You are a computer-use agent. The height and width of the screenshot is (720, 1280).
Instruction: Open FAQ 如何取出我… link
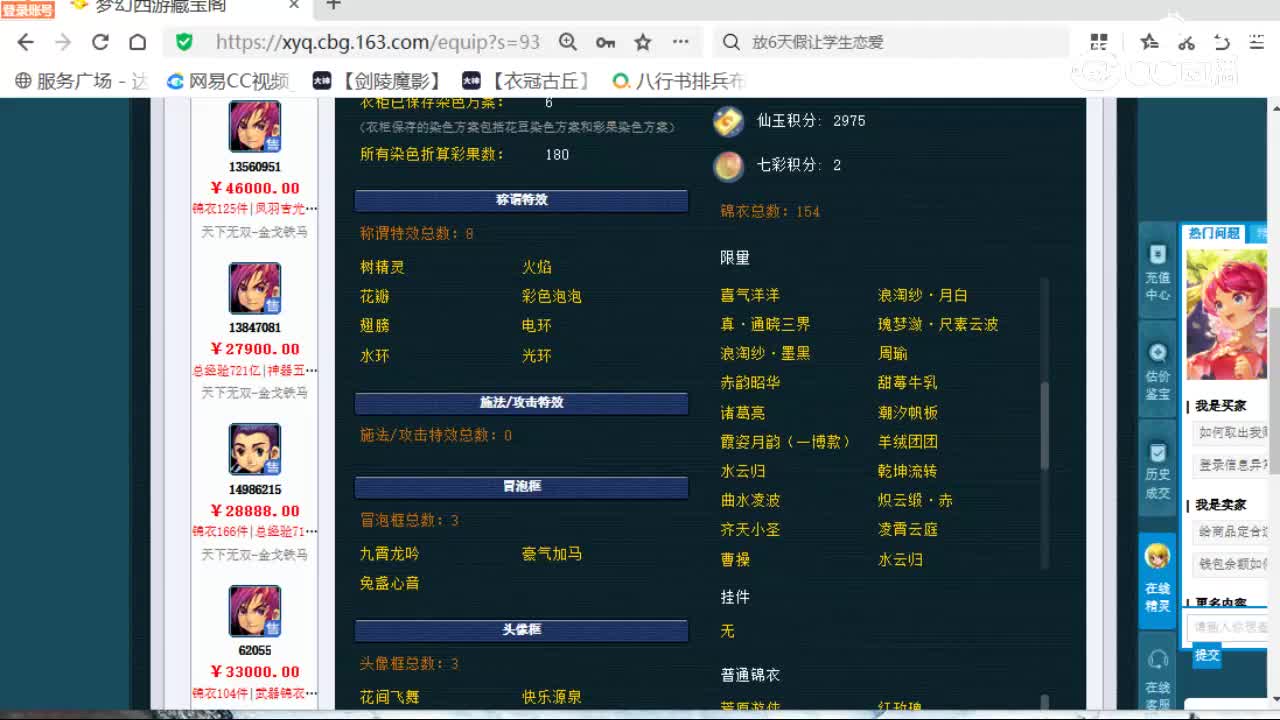coord(1232,433)
